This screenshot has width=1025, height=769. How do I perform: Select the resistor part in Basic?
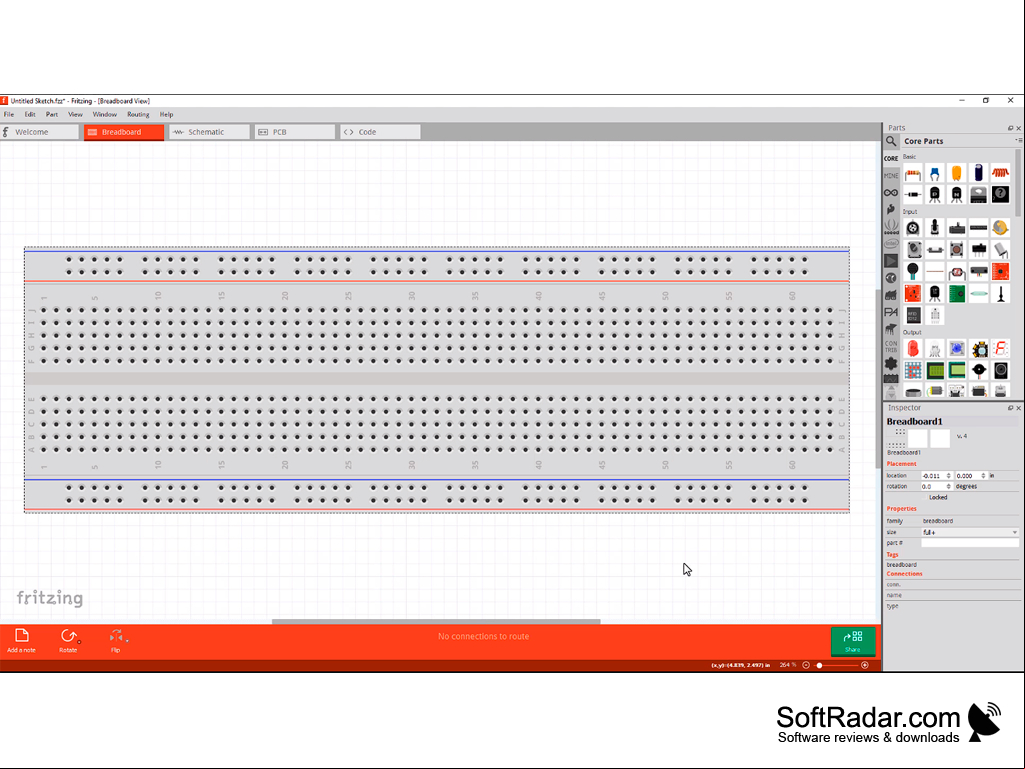[x=913, y=174]
